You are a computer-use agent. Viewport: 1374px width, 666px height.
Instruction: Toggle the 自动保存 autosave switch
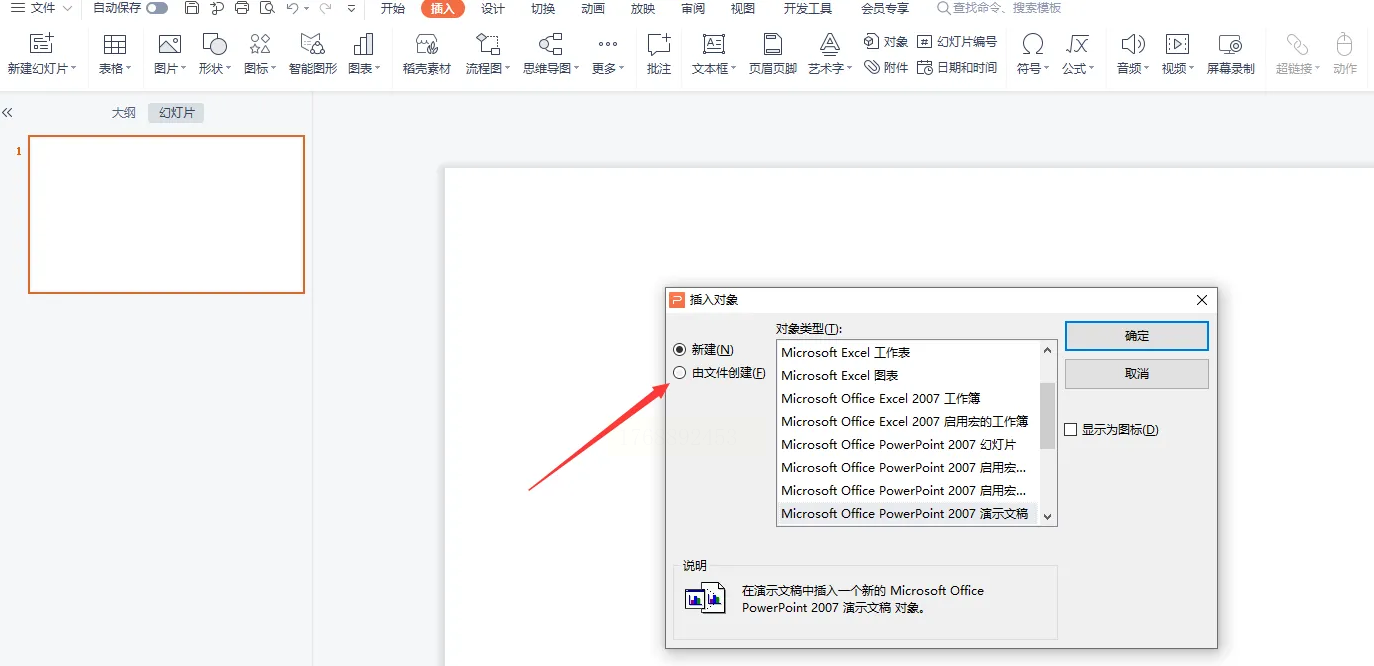157,8
